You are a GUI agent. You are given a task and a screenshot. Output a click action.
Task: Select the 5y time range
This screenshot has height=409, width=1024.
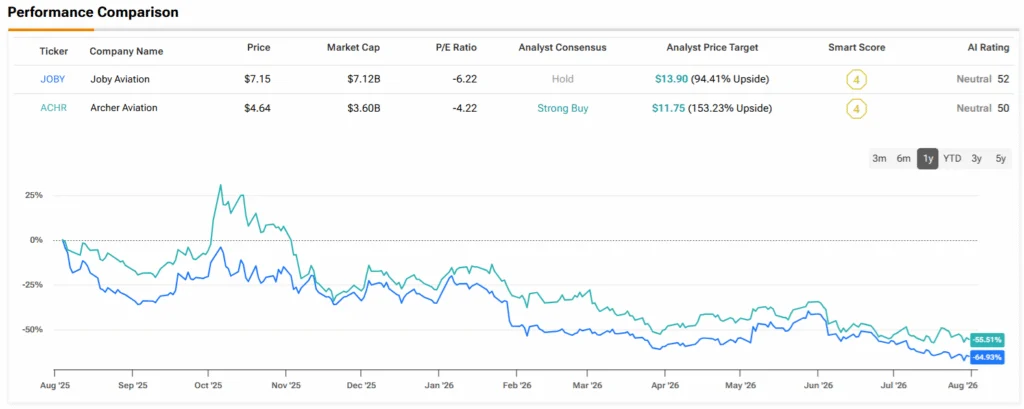tap(1000, 159)
